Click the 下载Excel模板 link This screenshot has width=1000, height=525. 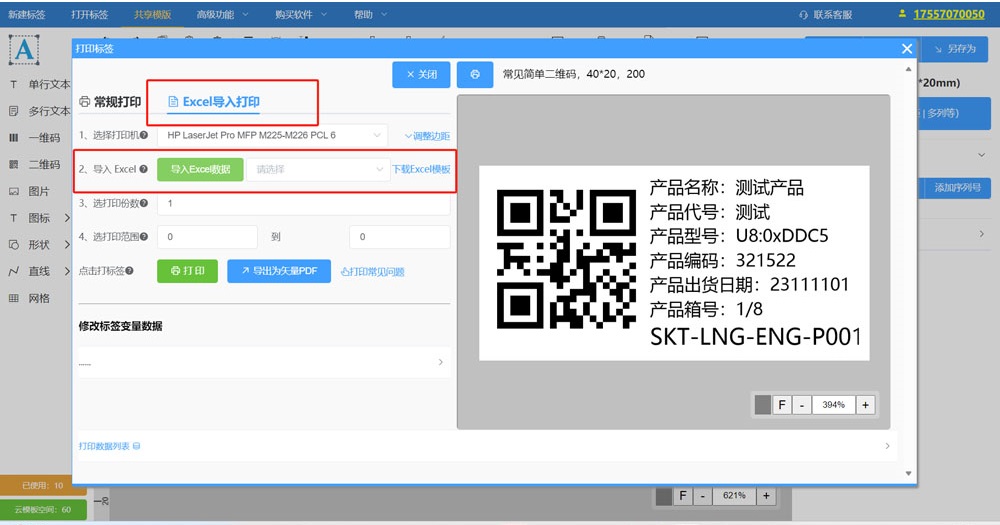pyautogui.click(x=421, y=170)
